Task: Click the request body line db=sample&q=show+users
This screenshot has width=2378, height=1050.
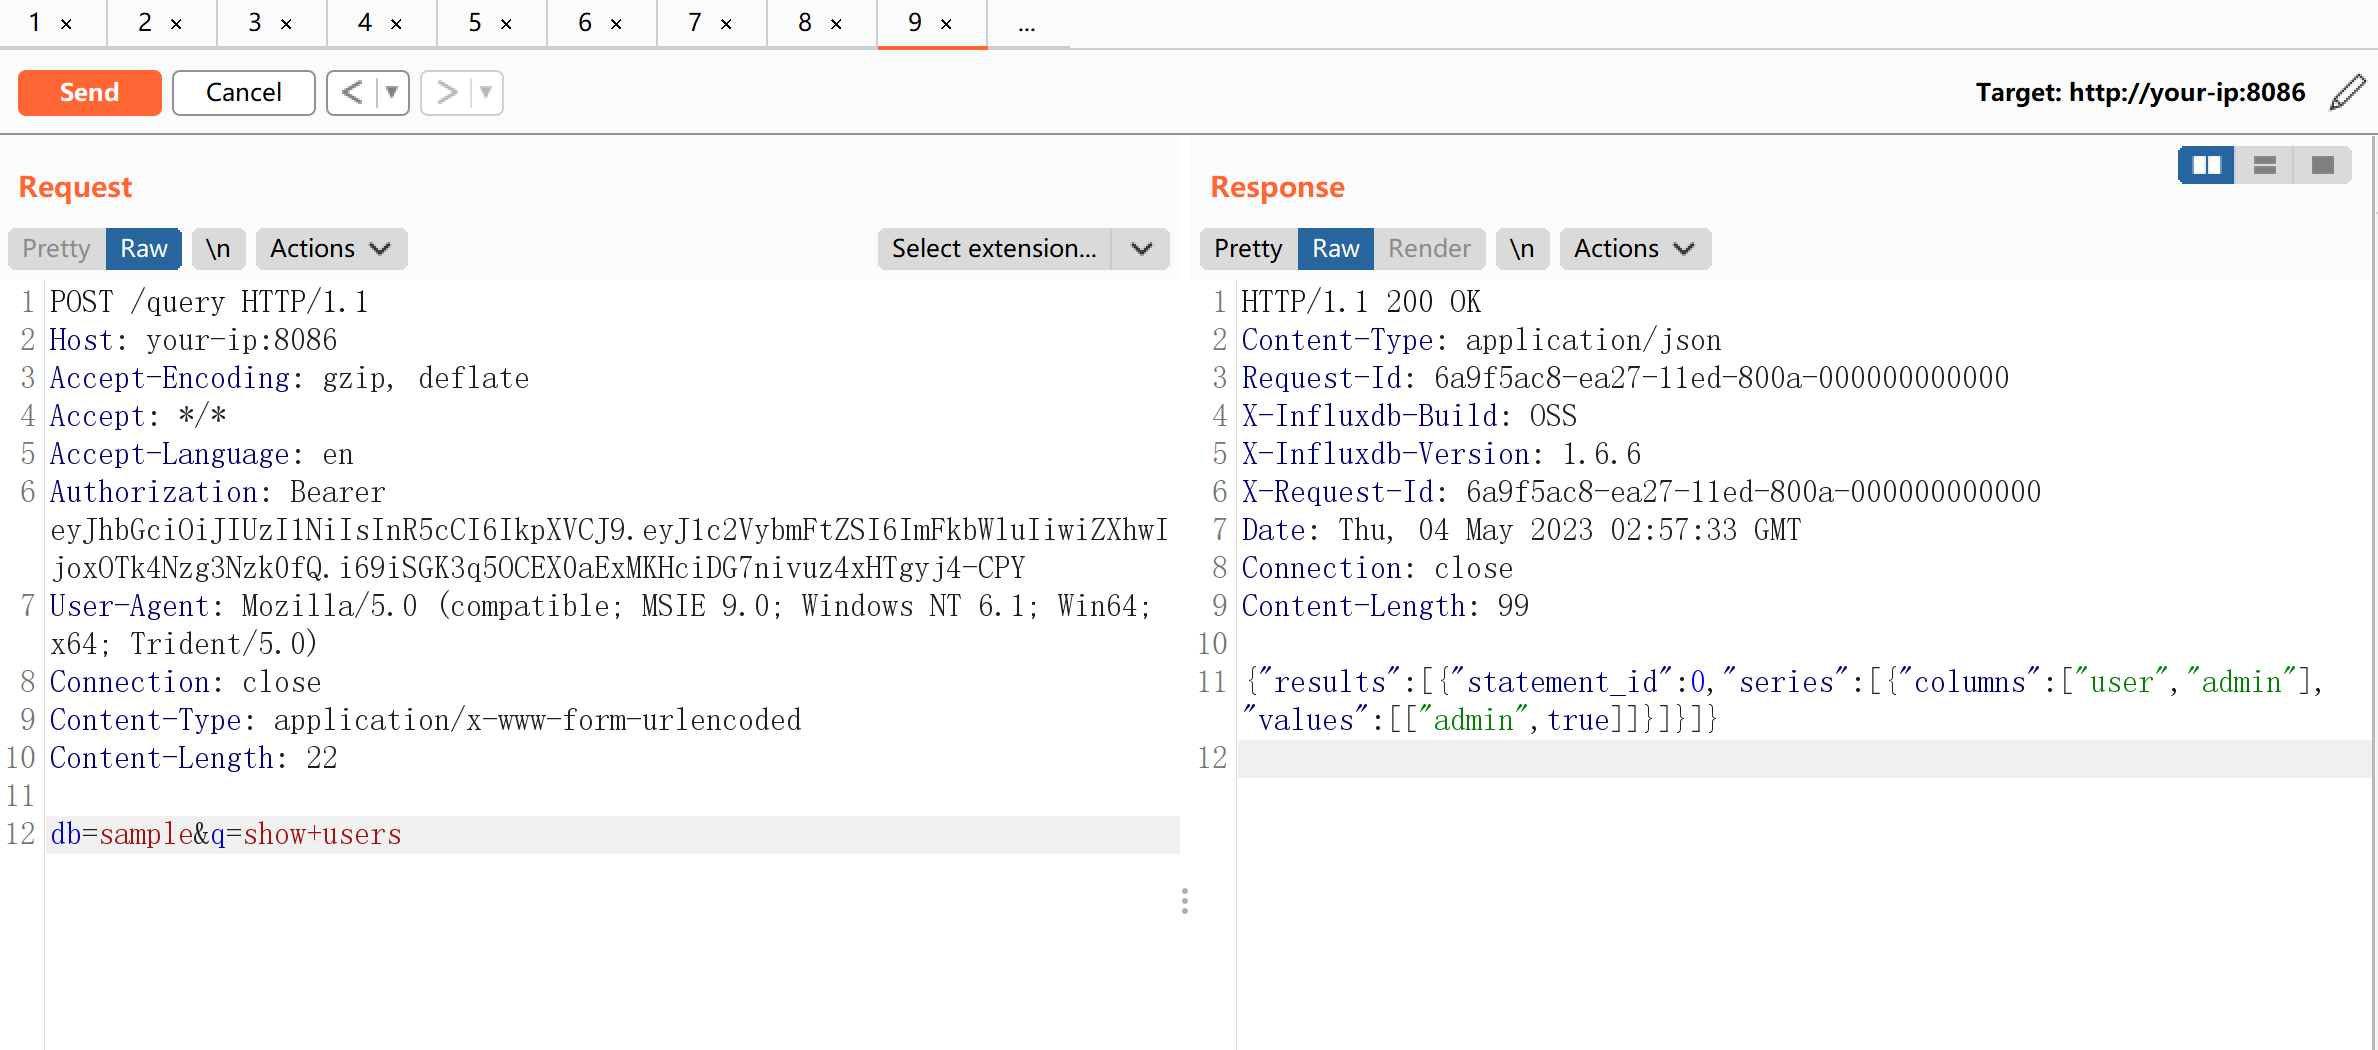Action: (x=226, y=834)
